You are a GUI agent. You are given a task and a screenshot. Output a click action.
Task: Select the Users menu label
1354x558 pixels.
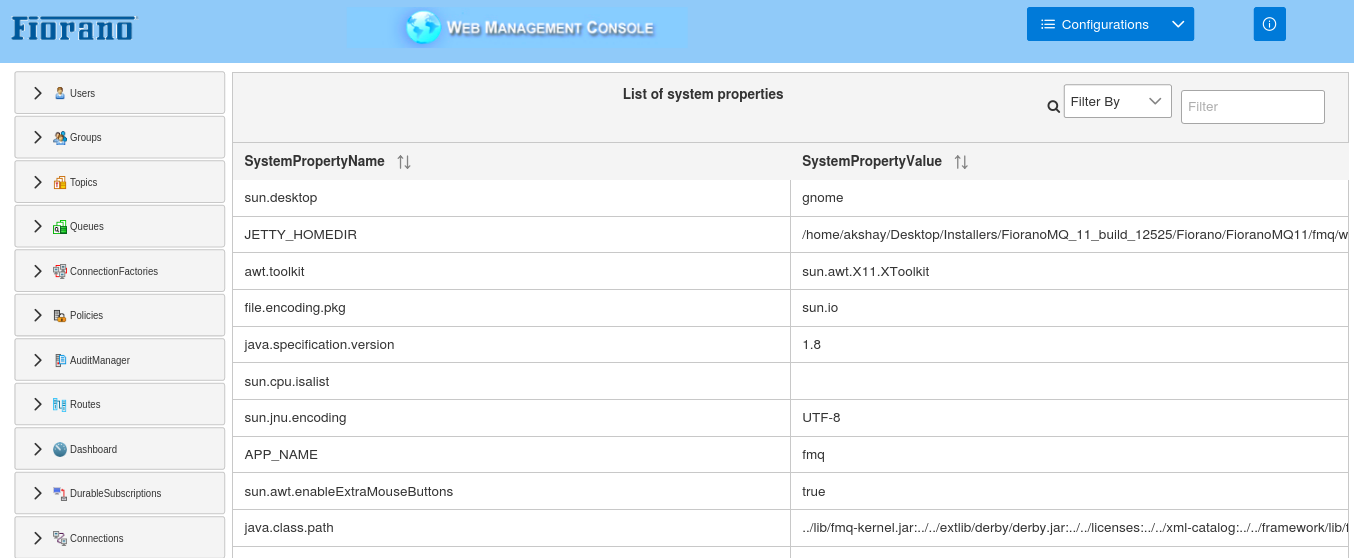[x=82, y=93]
